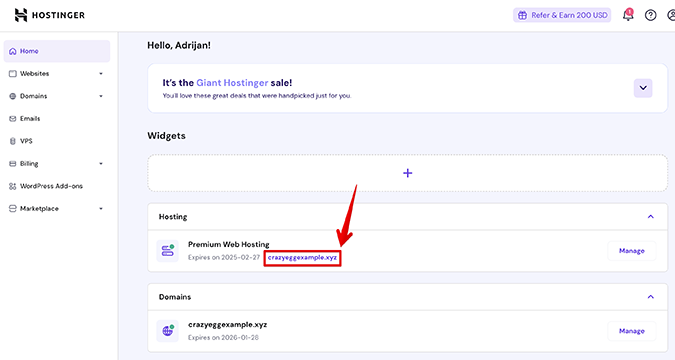Viewport: 675px width, 360px height.
Task: Open Domains in the sidebar
Action: pos(57,96)
